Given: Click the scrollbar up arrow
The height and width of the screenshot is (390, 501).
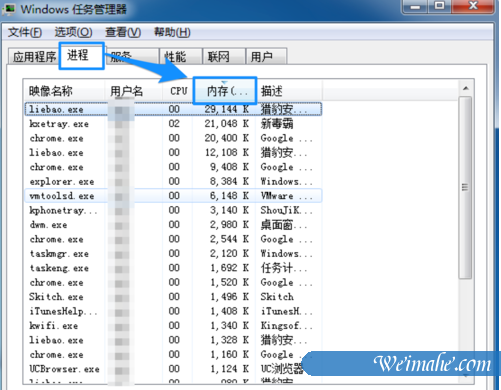Looking at the screenshot, I should (x=466, y=88).
